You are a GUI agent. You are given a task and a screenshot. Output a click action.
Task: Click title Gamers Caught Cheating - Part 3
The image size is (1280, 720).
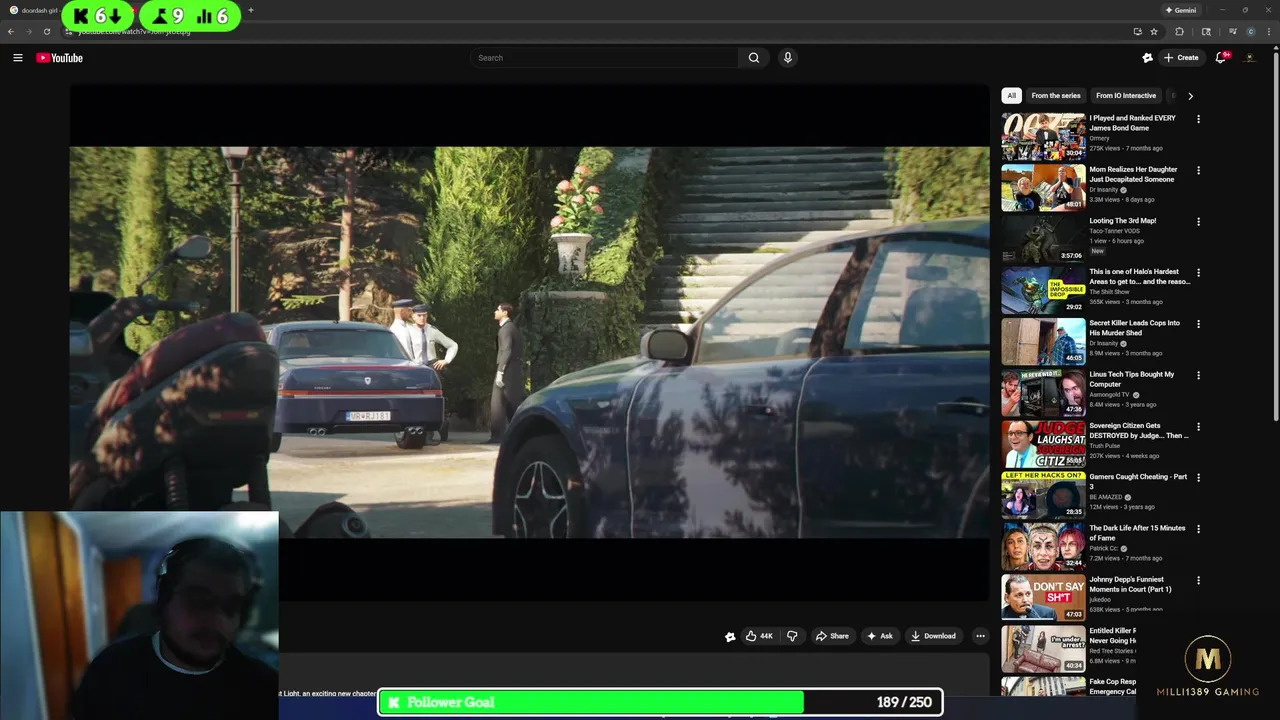tap(1138, 481)
